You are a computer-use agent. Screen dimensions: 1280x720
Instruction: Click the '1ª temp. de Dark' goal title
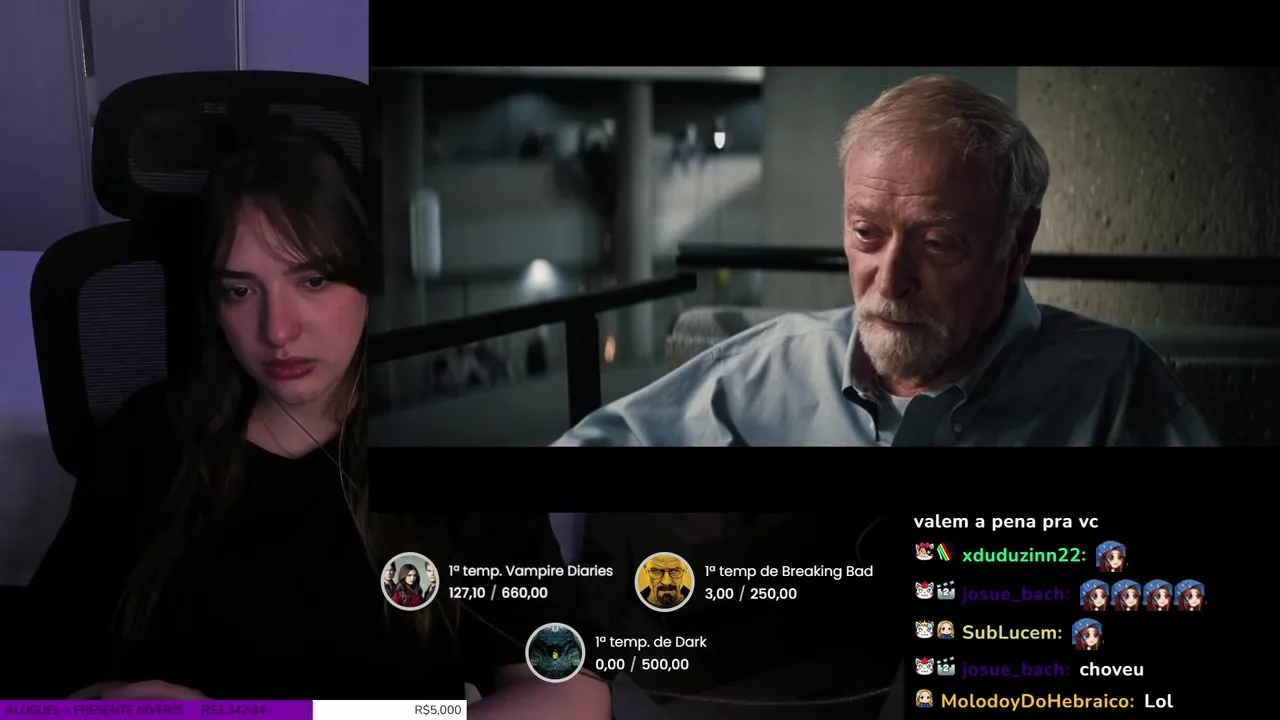coord(651,642)
